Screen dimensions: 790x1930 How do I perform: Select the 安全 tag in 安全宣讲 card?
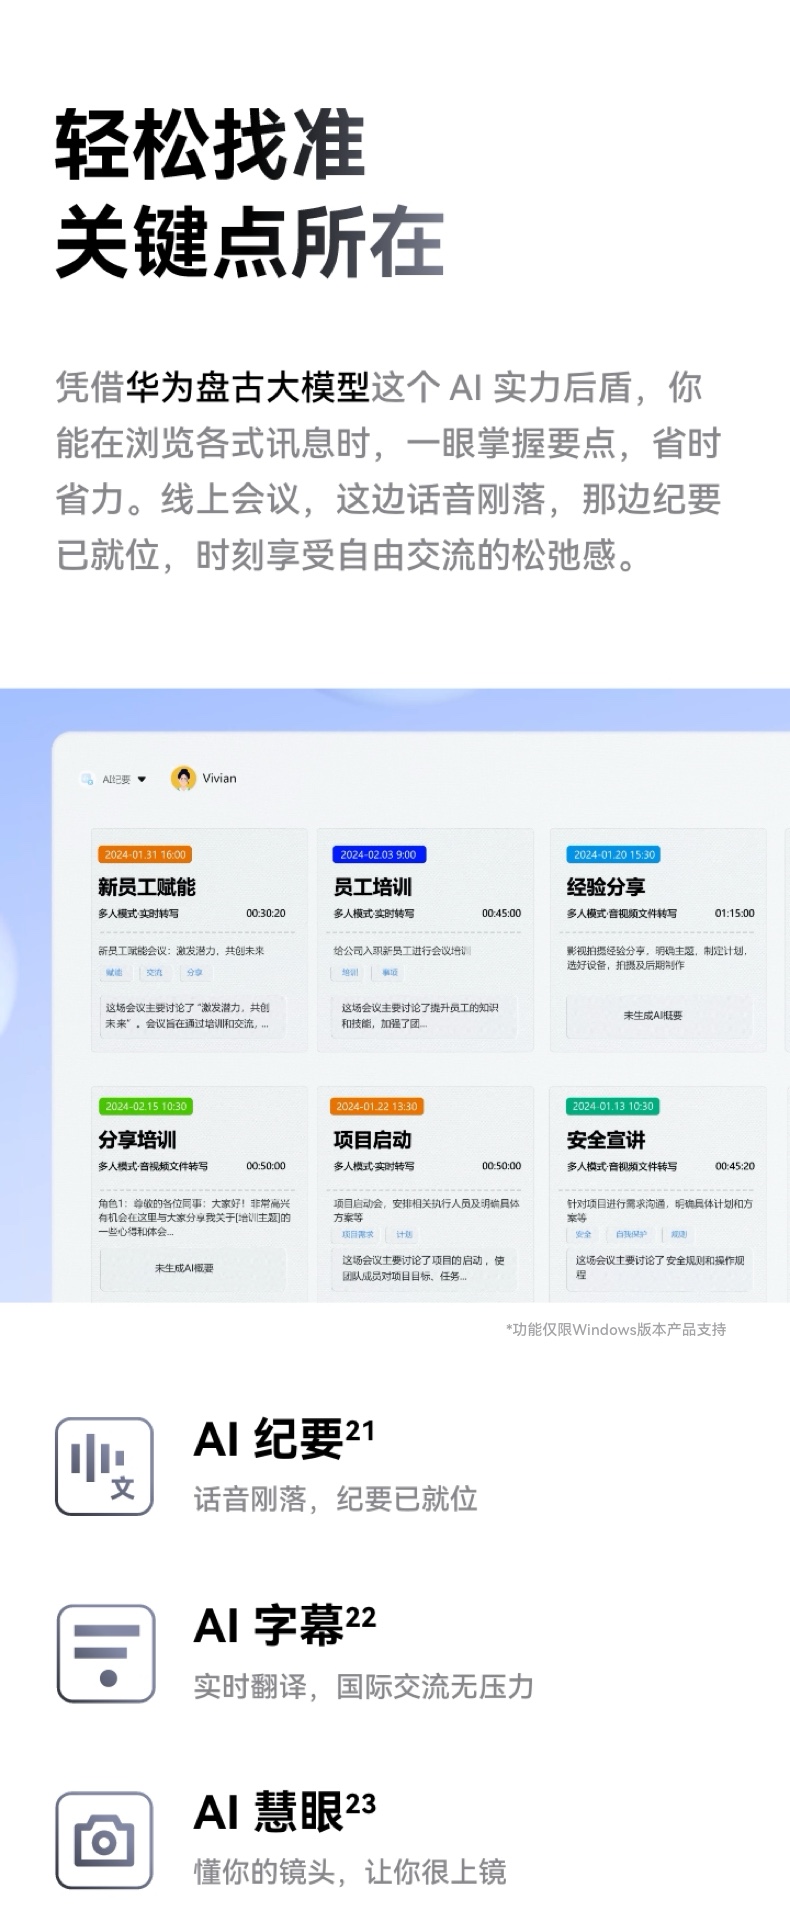[583, 1235]
